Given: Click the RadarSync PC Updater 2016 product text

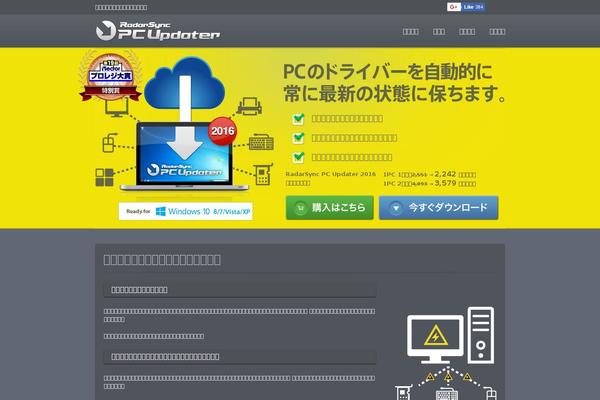Looking at the screenshot, I should [331, 174].
